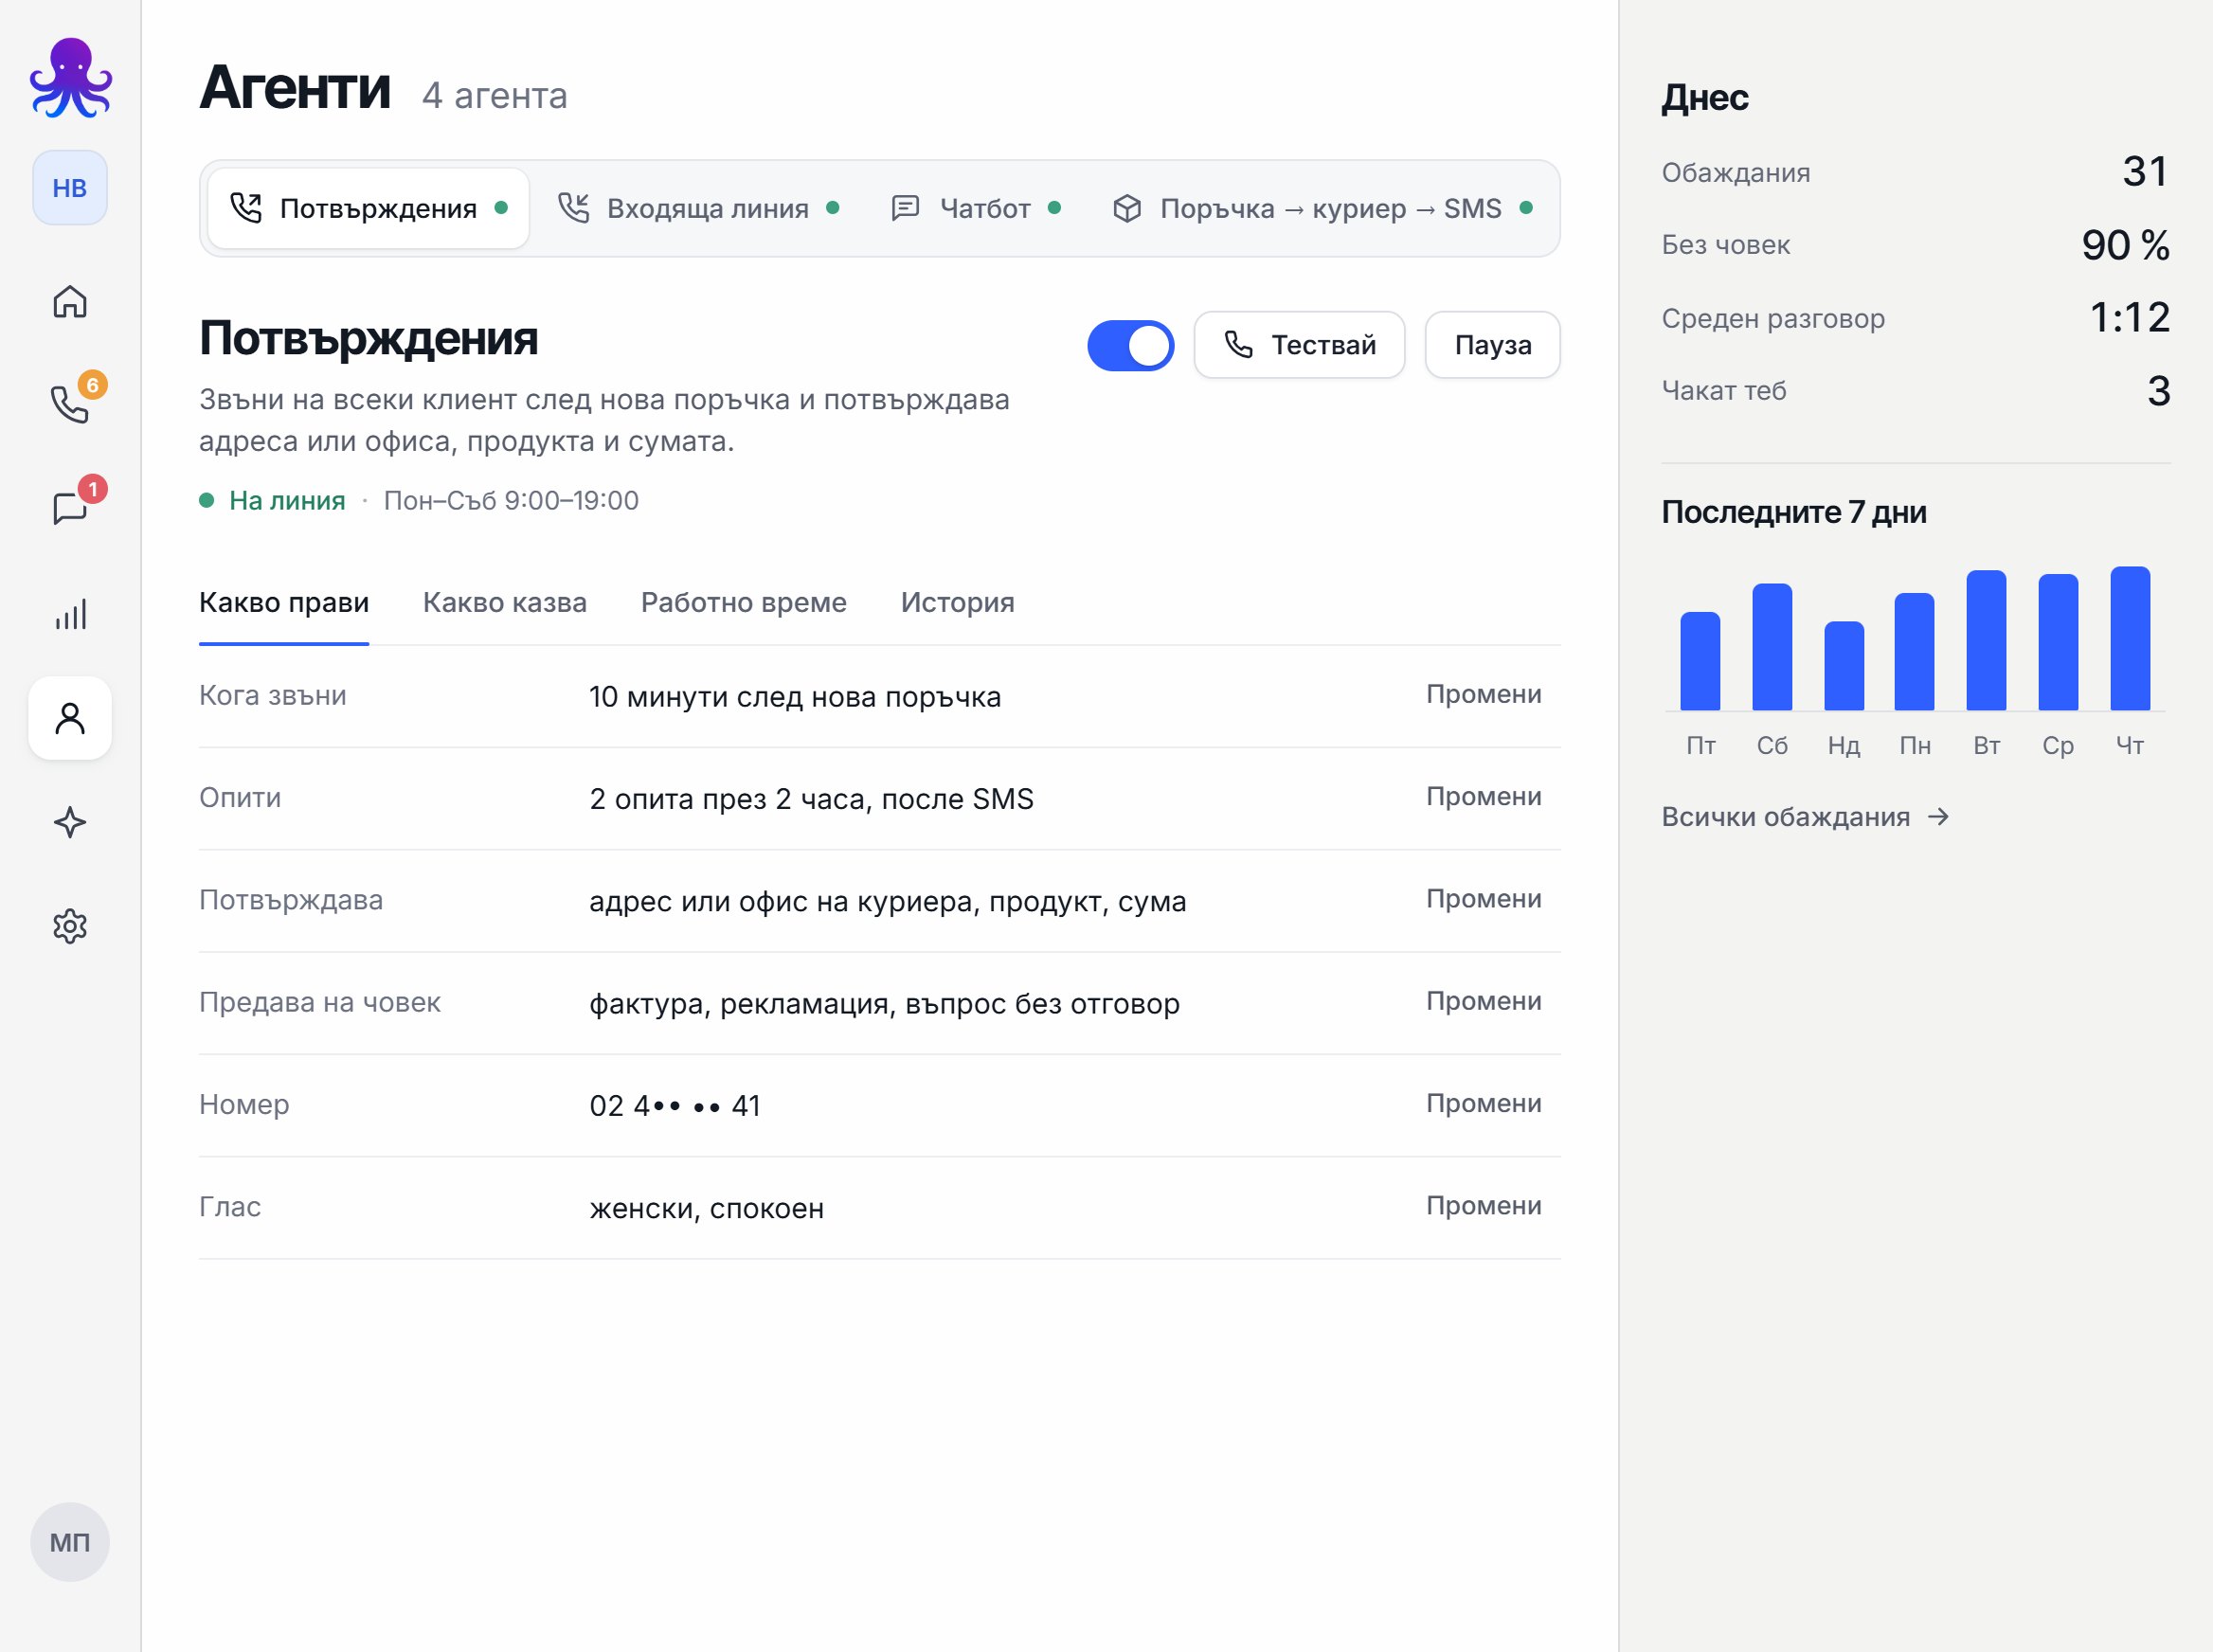Select the Потвърждения agent tab
This screenshot has height=1652, width=2213.
point(368,208)
